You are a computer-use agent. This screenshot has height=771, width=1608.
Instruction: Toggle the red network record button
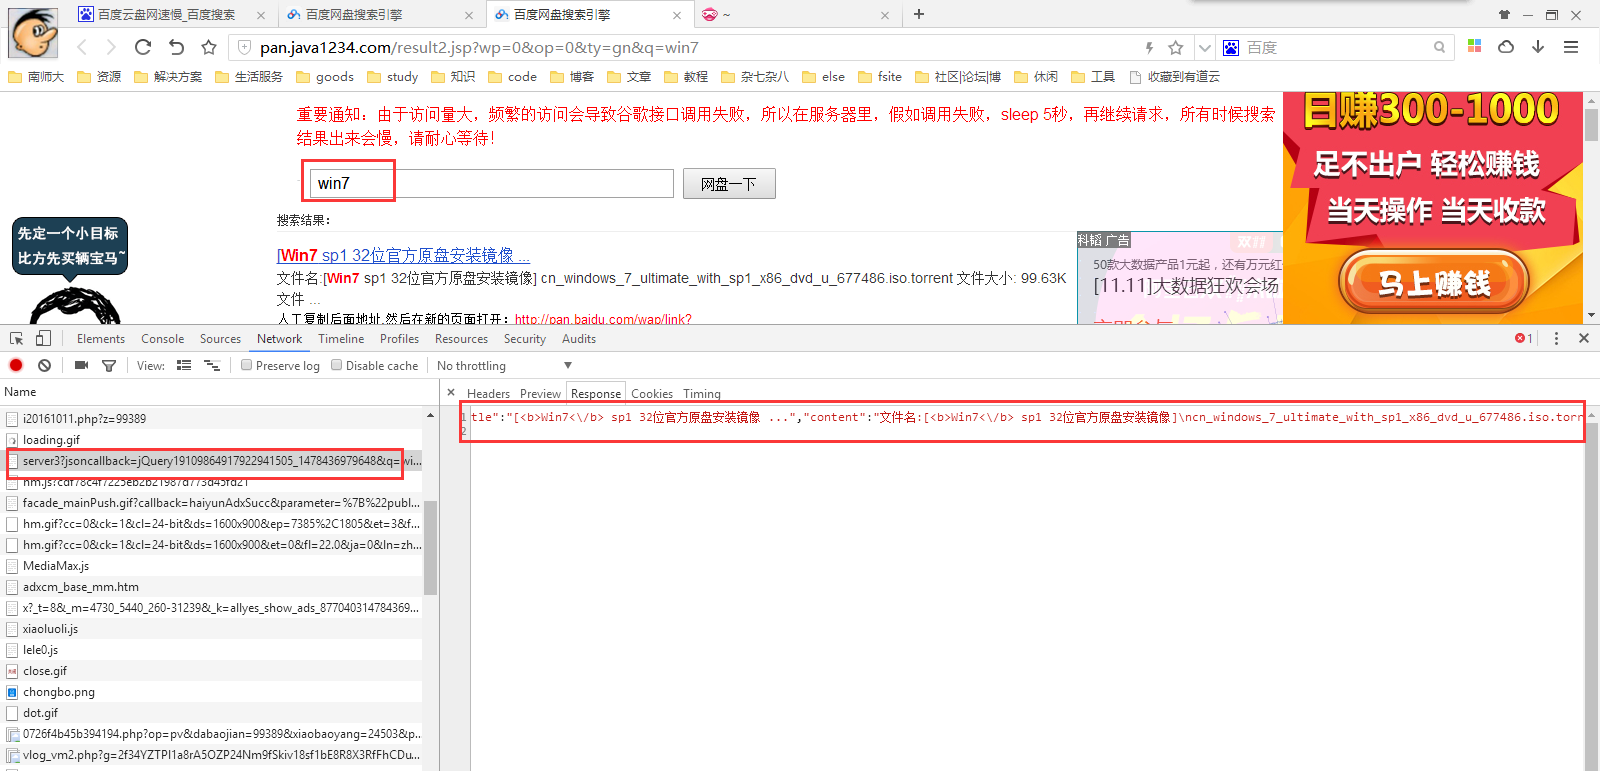tap(16, 365)
